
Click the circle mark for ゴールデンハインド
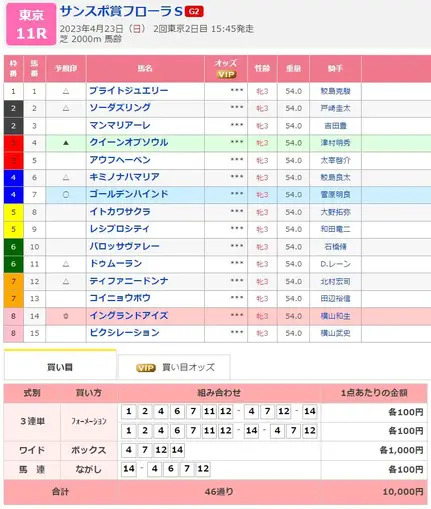click(x=66, y=194)
